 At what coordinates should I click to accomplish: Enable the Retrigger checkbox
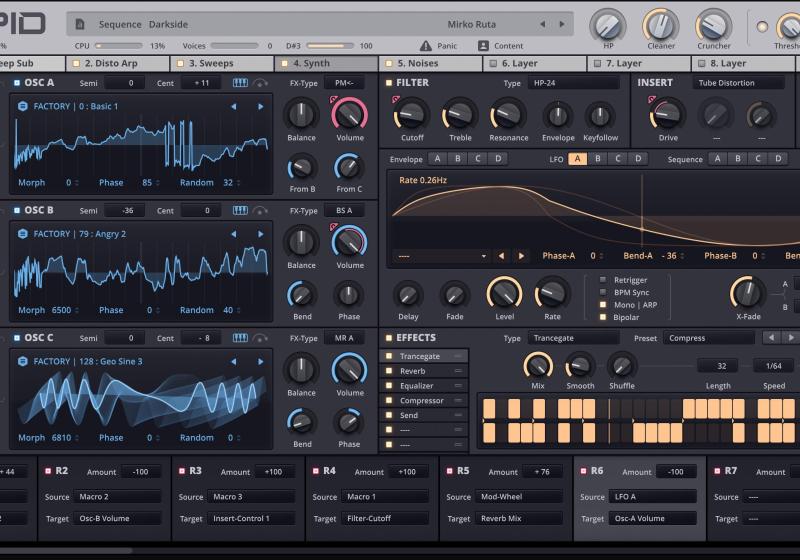pyautogui.click(x=602, y=280)
